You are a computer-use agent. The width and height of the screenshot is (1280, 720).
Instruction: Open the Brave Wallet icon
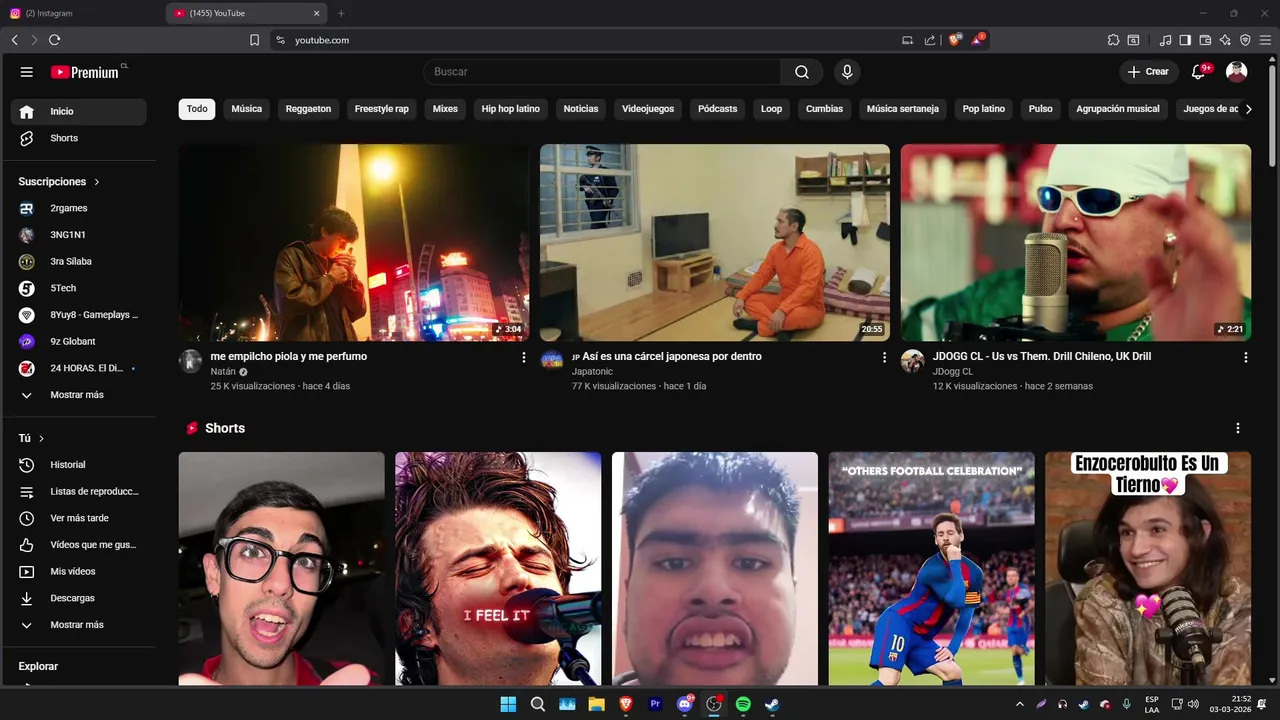[x=1205, y=40]
